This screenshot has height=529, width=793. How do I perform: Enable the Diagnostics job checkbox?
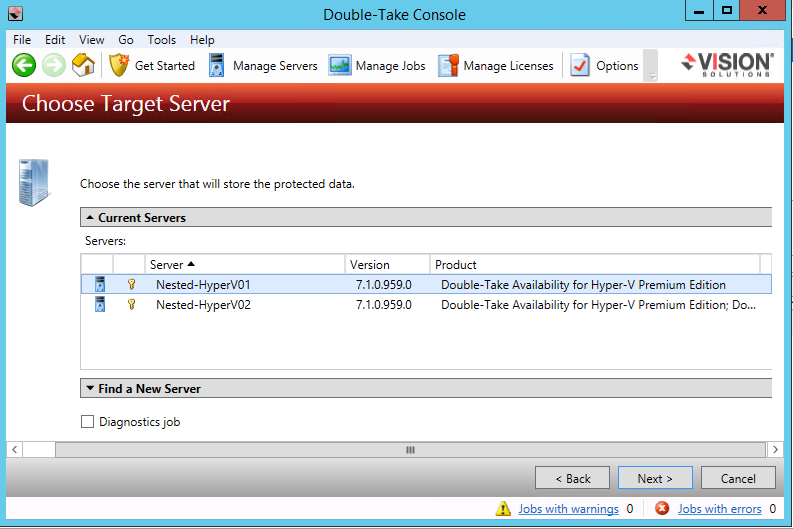(87, 421)
